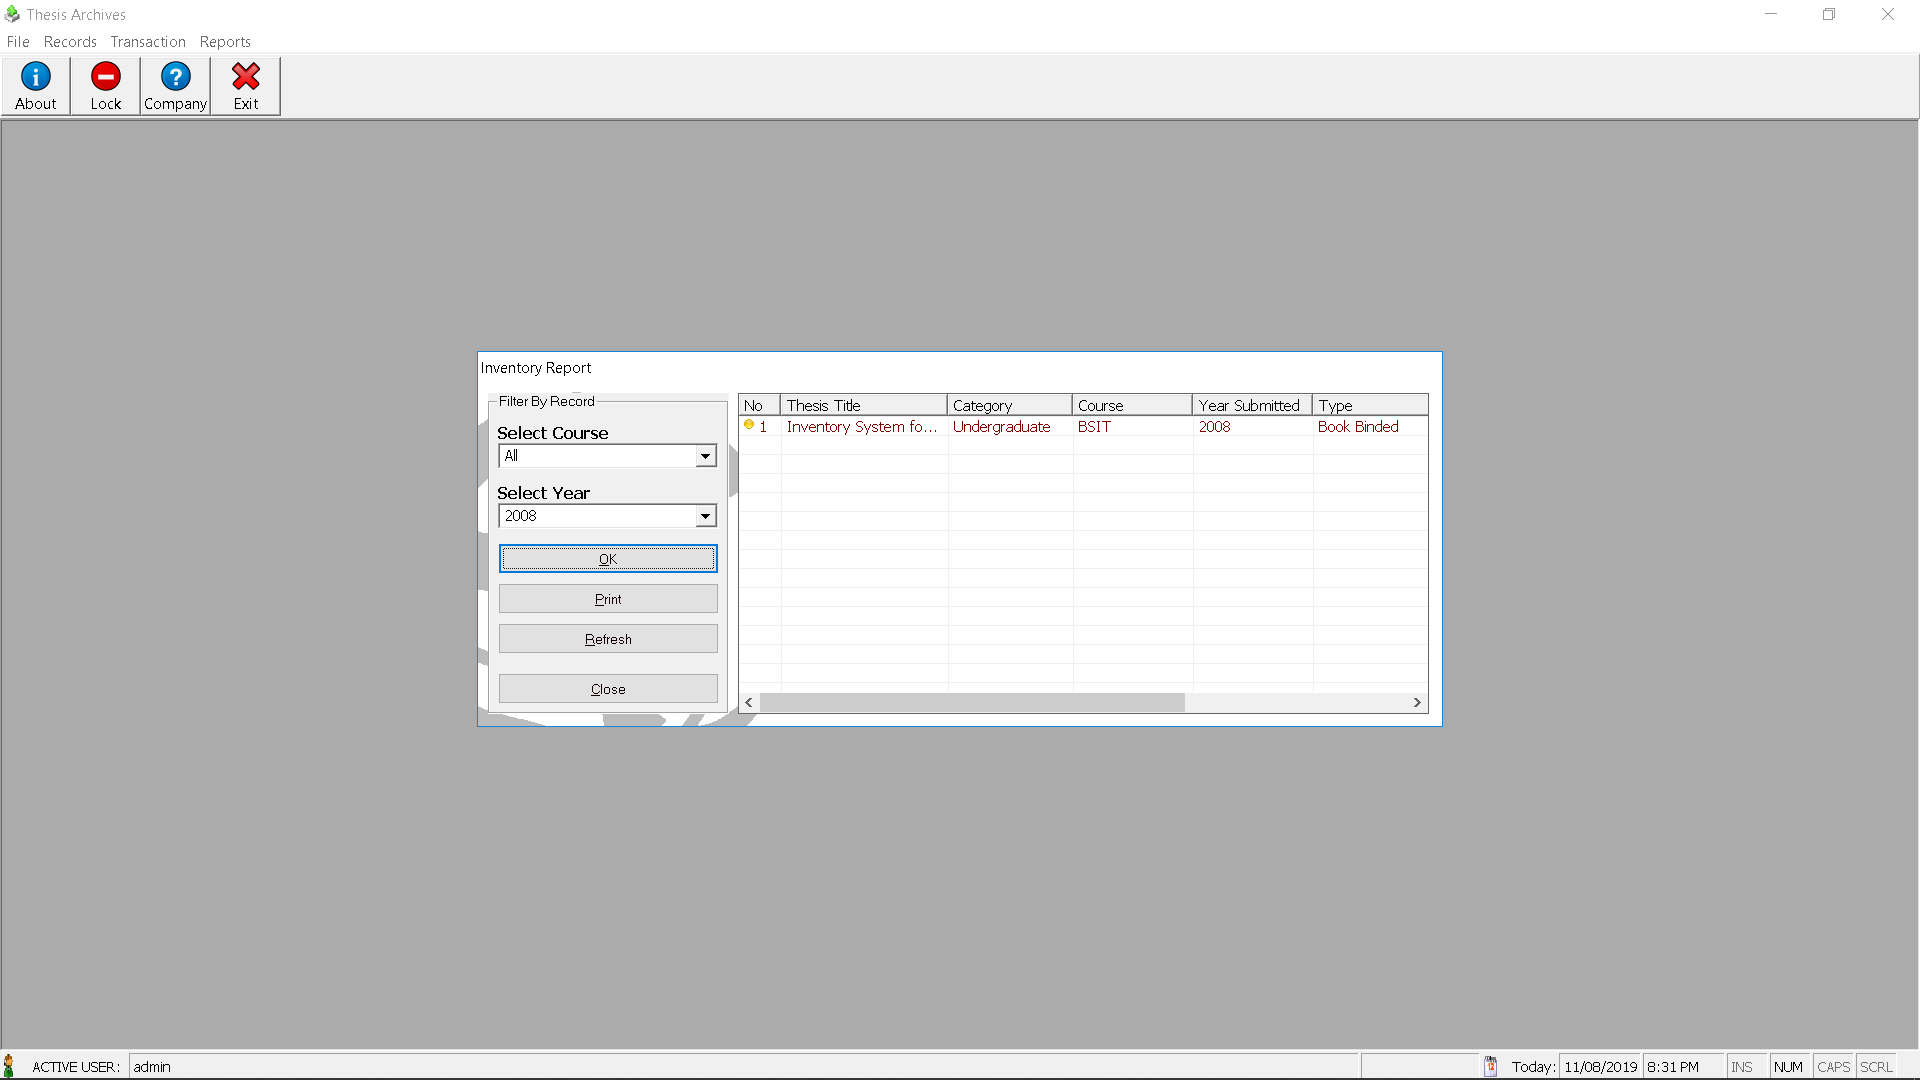
Task: Click the Type column header
Action: tap(1370, 405)
